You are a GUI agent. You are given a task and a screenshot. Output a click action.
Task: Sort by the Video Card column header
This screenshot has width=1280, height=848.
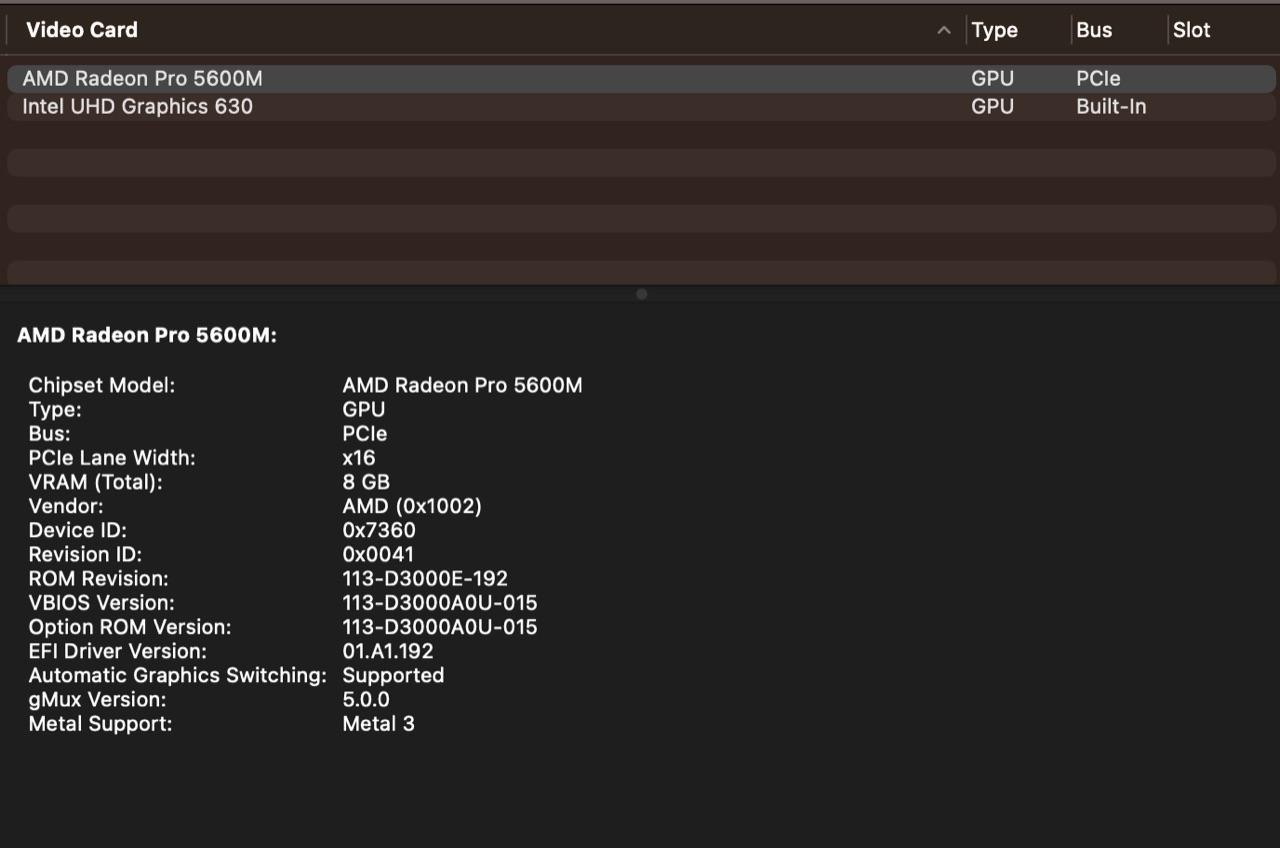(x=82, y=30)
